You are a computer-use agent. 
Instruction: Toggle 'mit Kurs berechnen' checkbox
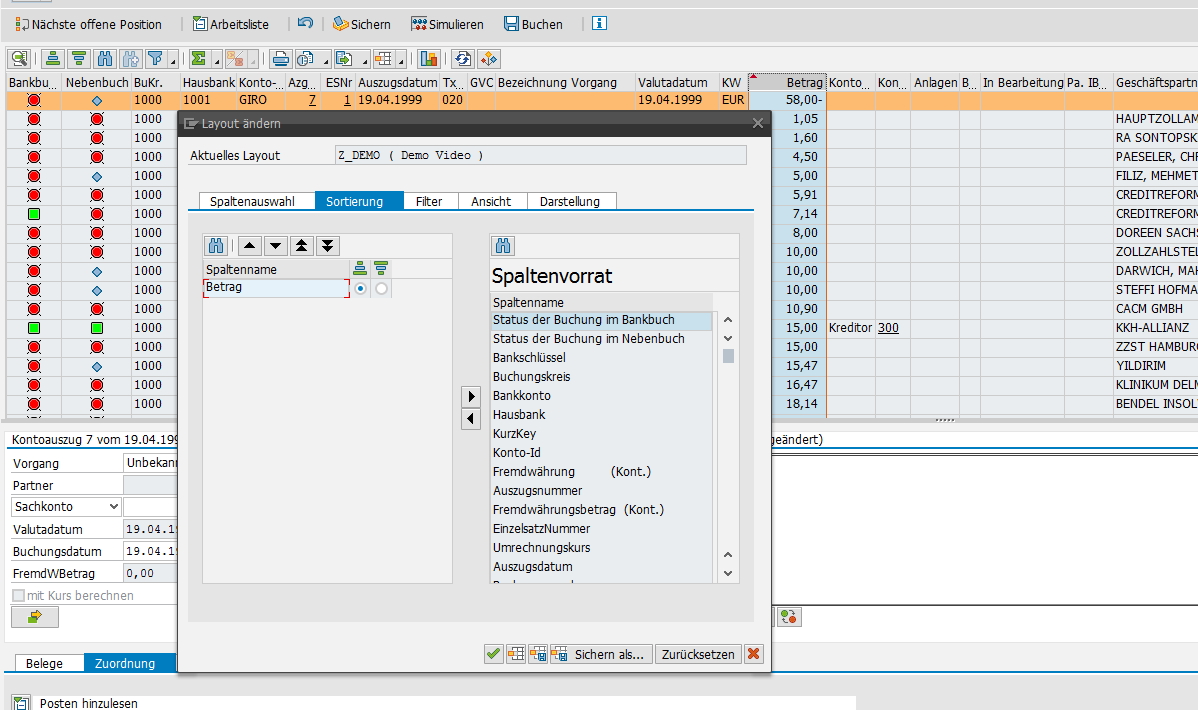[x=18, y=596]
